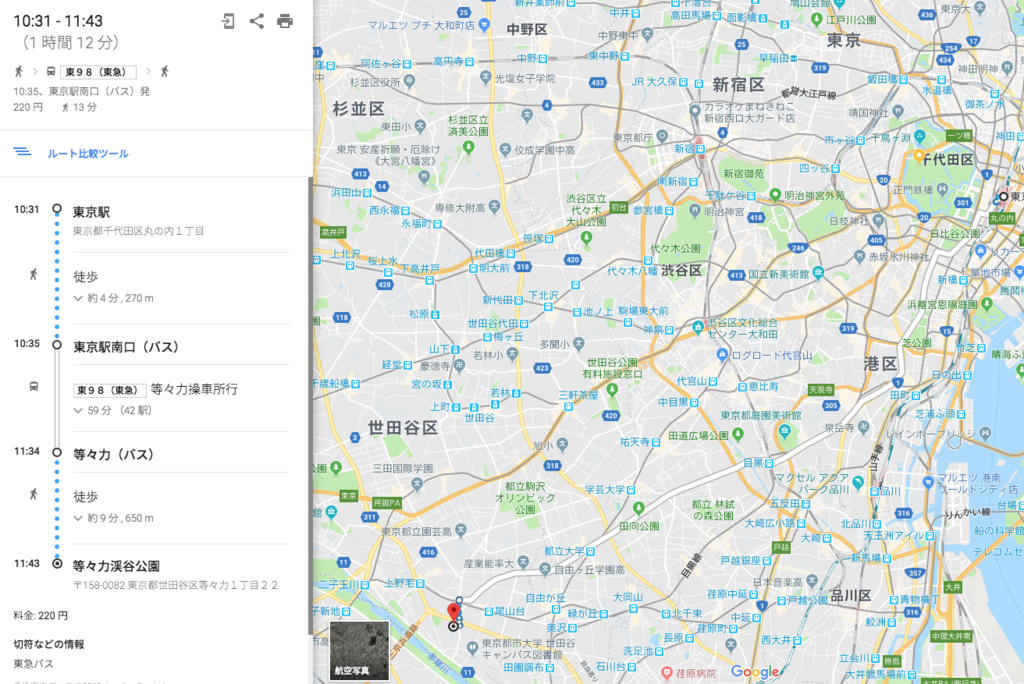The width and height of the screenshot is (1024, 684).
Task: Click the 渋谷区 district label
Action: point(682,270)
